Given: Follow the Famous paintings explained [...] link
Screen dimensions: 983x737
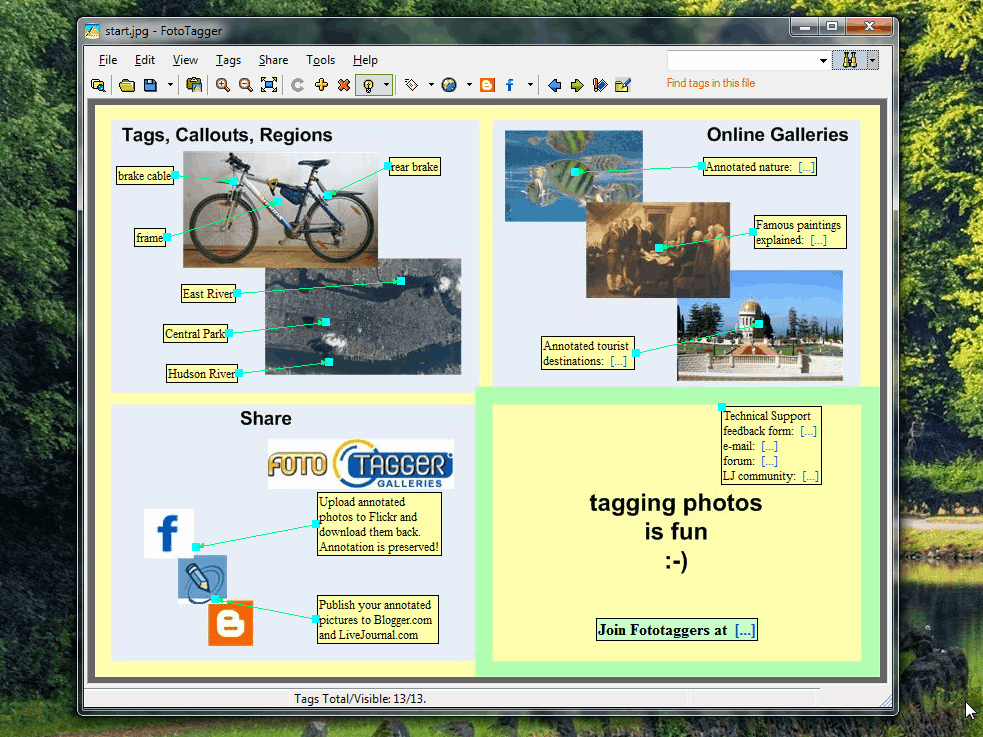Looking at the screenshot, I should (x=818, y=240).
